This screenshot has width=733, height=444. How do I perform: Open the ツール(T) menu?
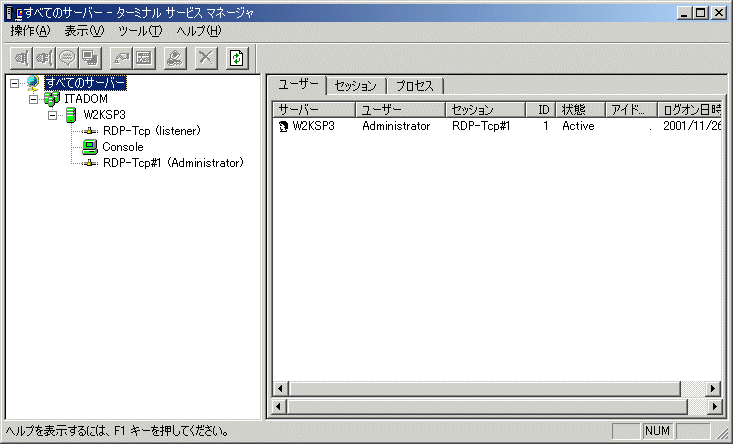pos(140,31)
